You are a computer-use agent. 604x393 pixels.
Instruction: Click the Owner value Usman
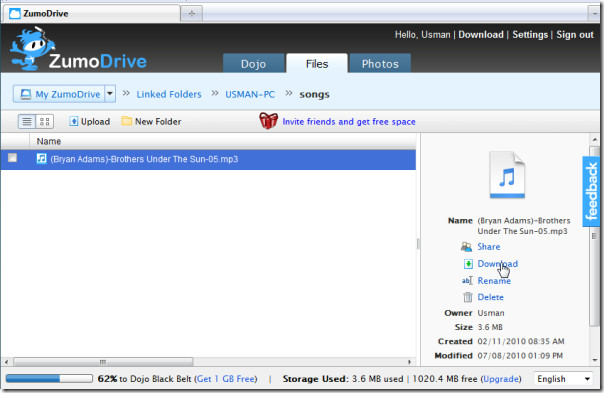(491, 313)
